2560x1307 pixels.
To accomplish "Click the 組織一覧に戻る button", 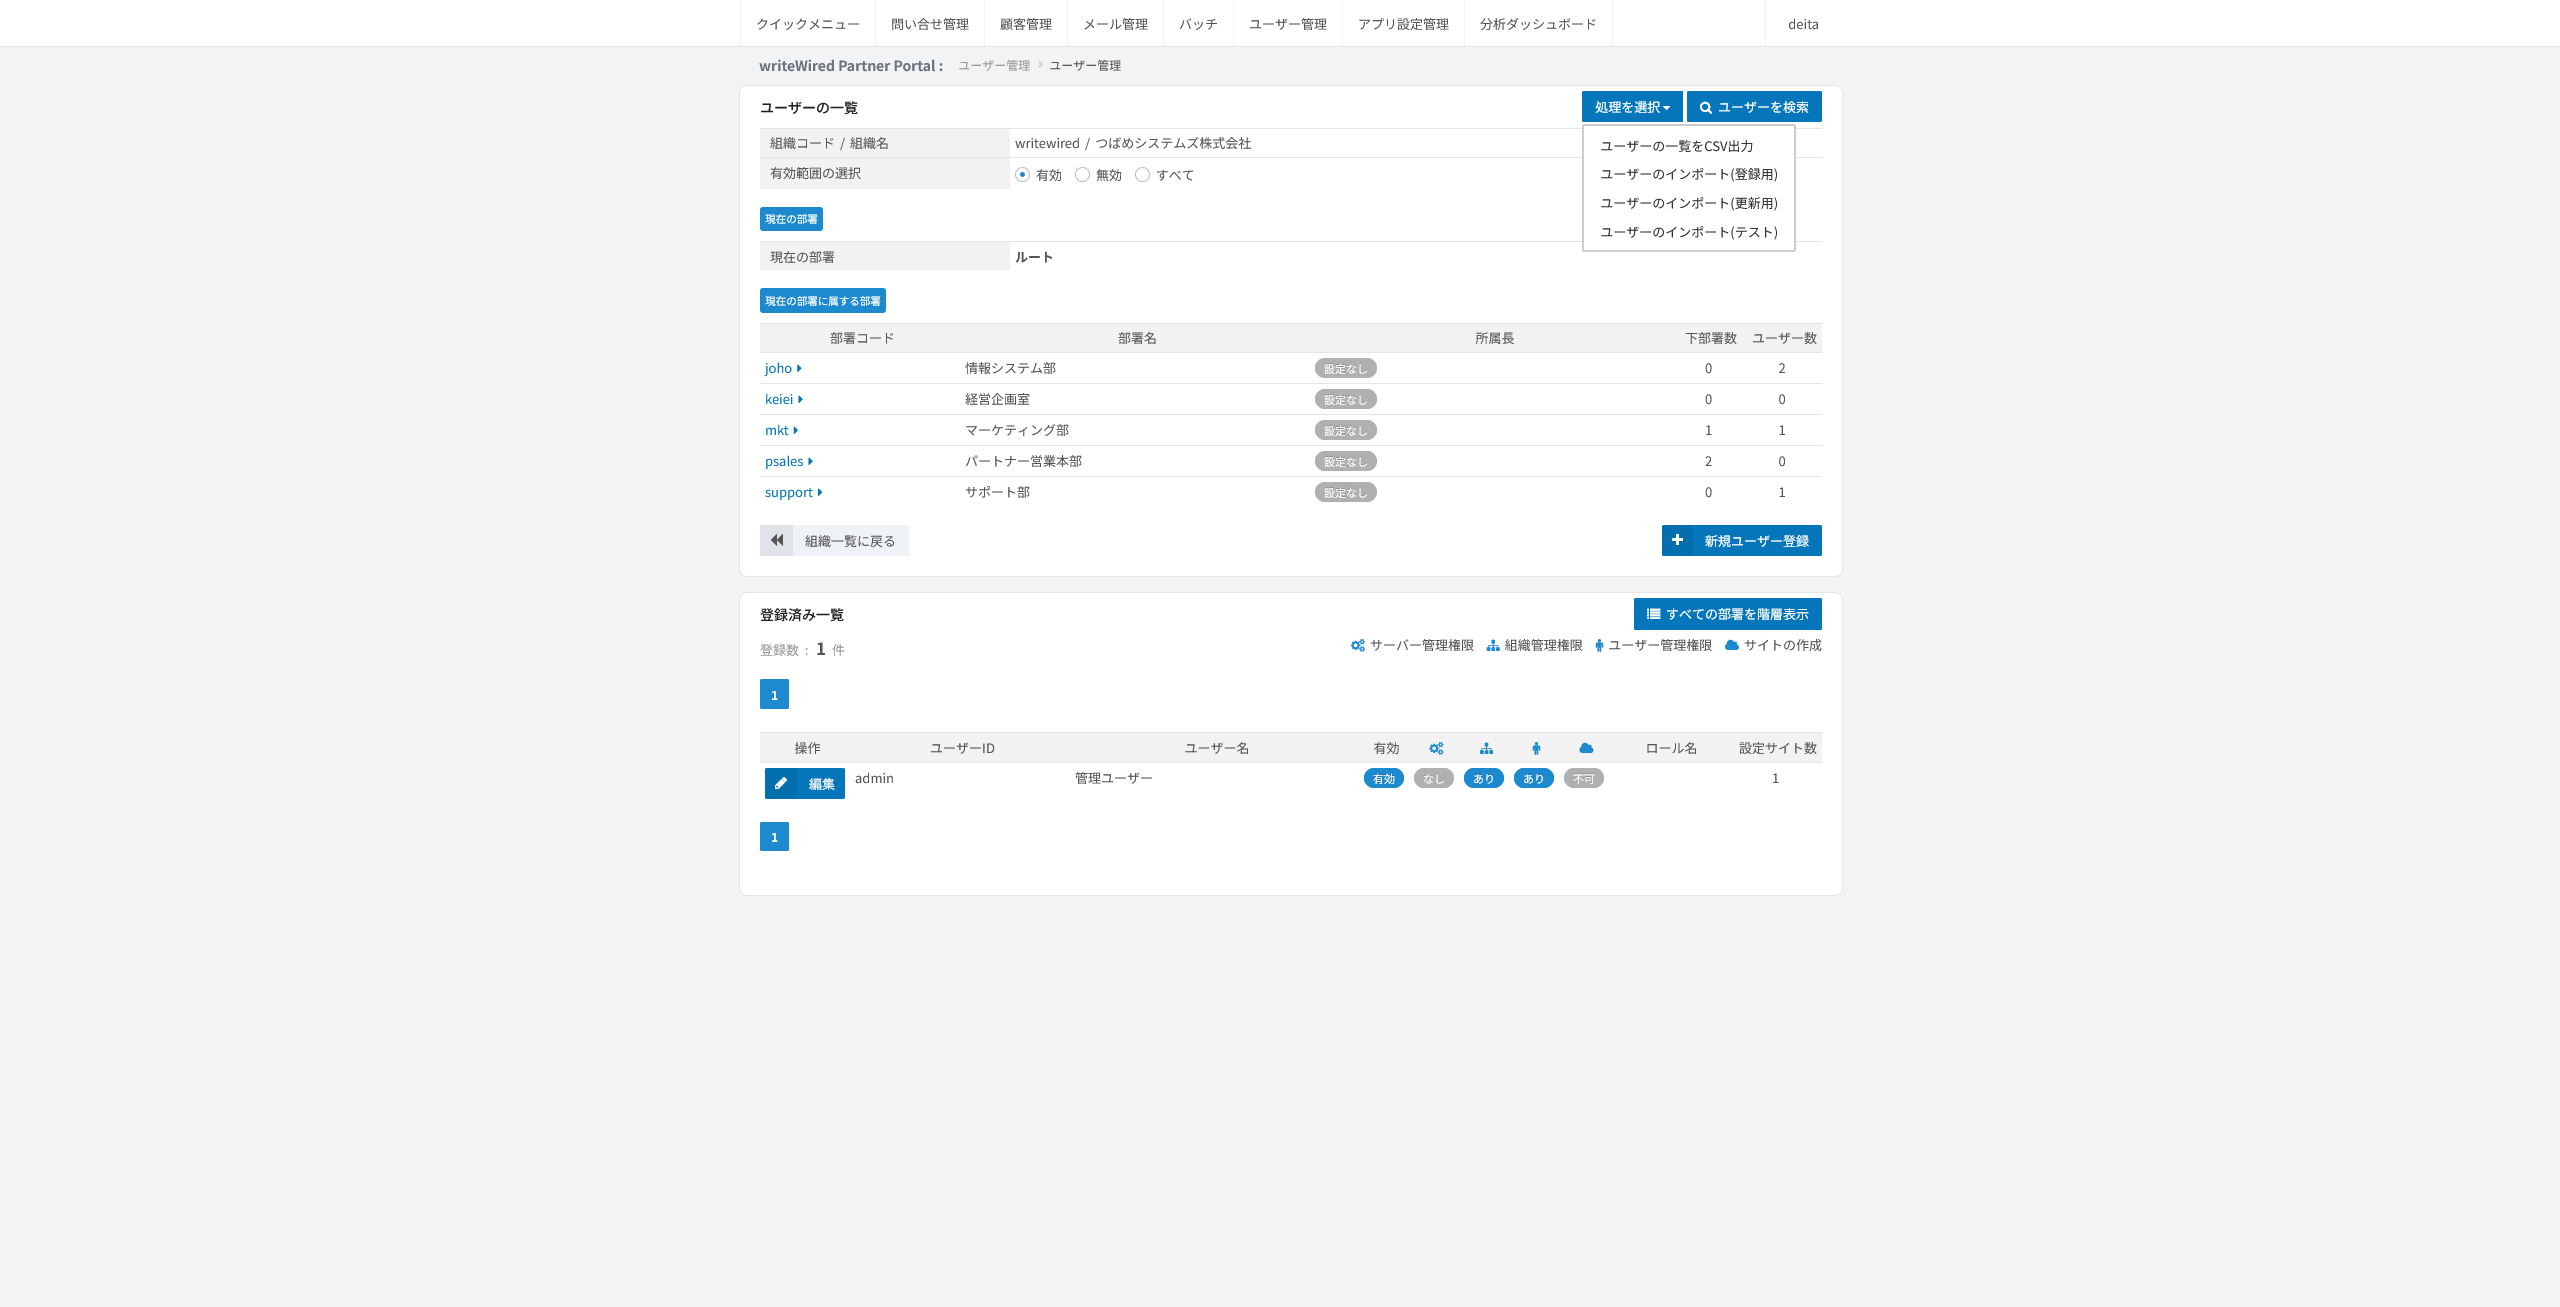I will click(x=834, y=541).
